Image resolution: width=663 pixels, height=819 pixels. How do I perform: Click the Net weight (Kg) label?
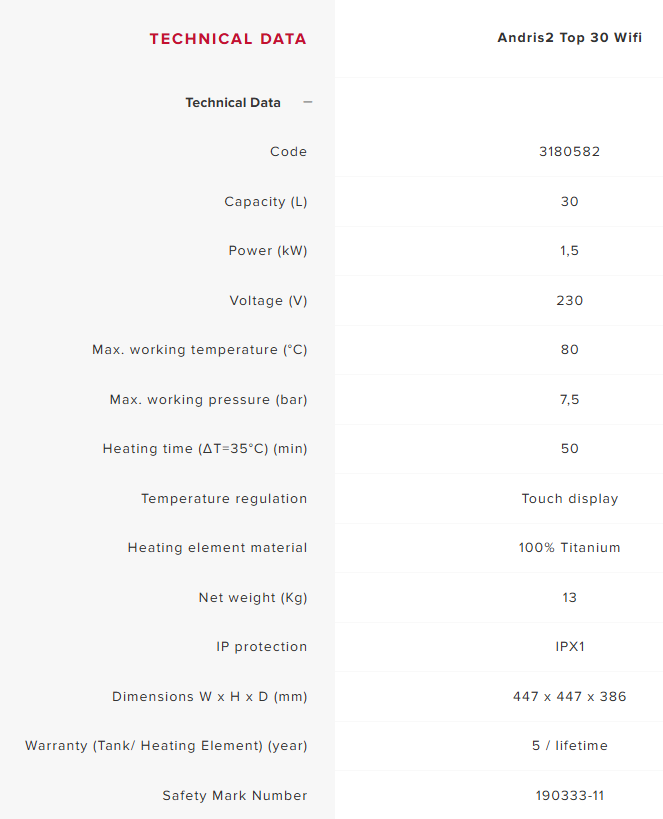[253, 597]
